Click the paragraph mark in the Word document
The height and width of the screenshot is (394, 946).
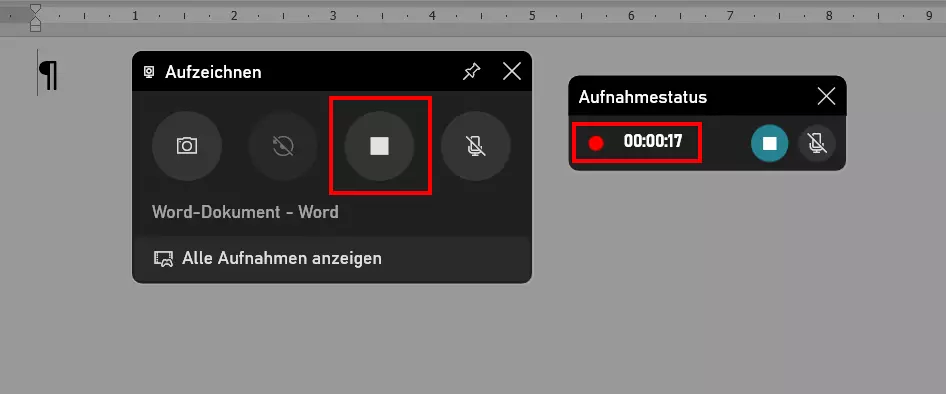coord(48,74)
